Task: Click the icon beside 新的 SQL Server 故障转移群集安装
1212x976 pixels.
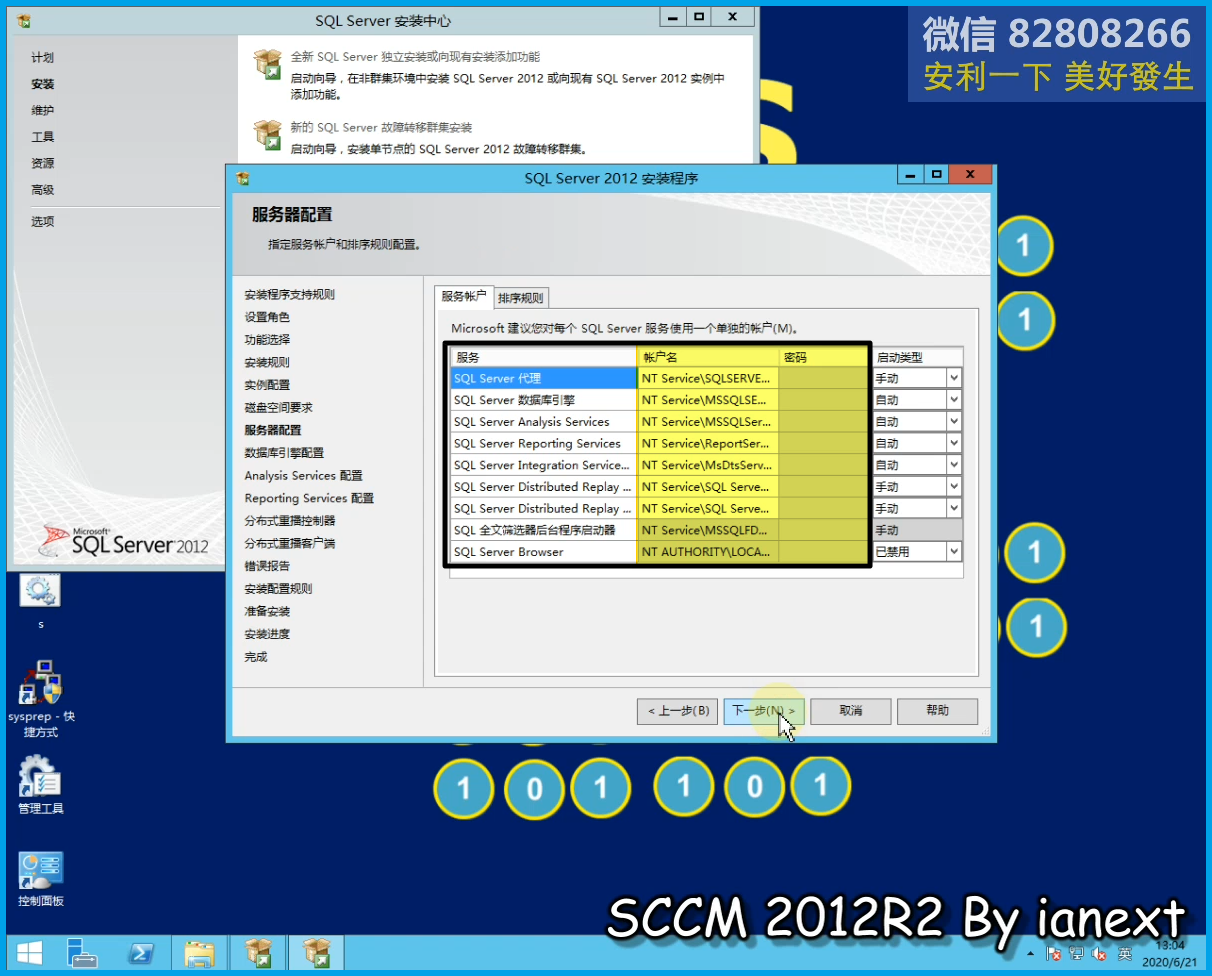Action: tap(268, 135)
